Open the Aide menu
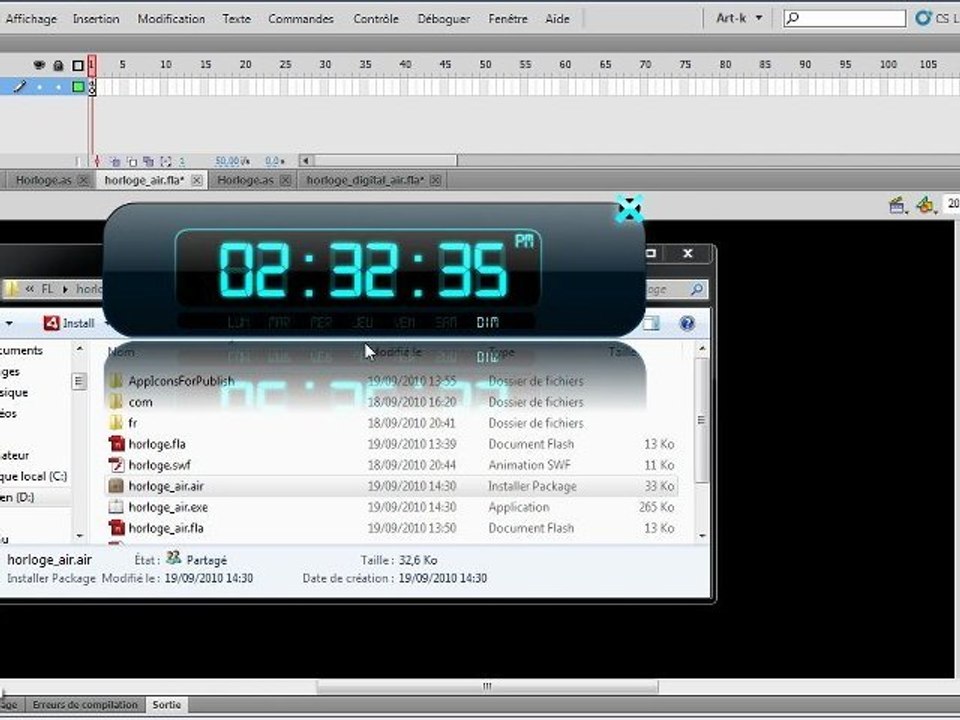960x720 pixels. coord(557,19)
